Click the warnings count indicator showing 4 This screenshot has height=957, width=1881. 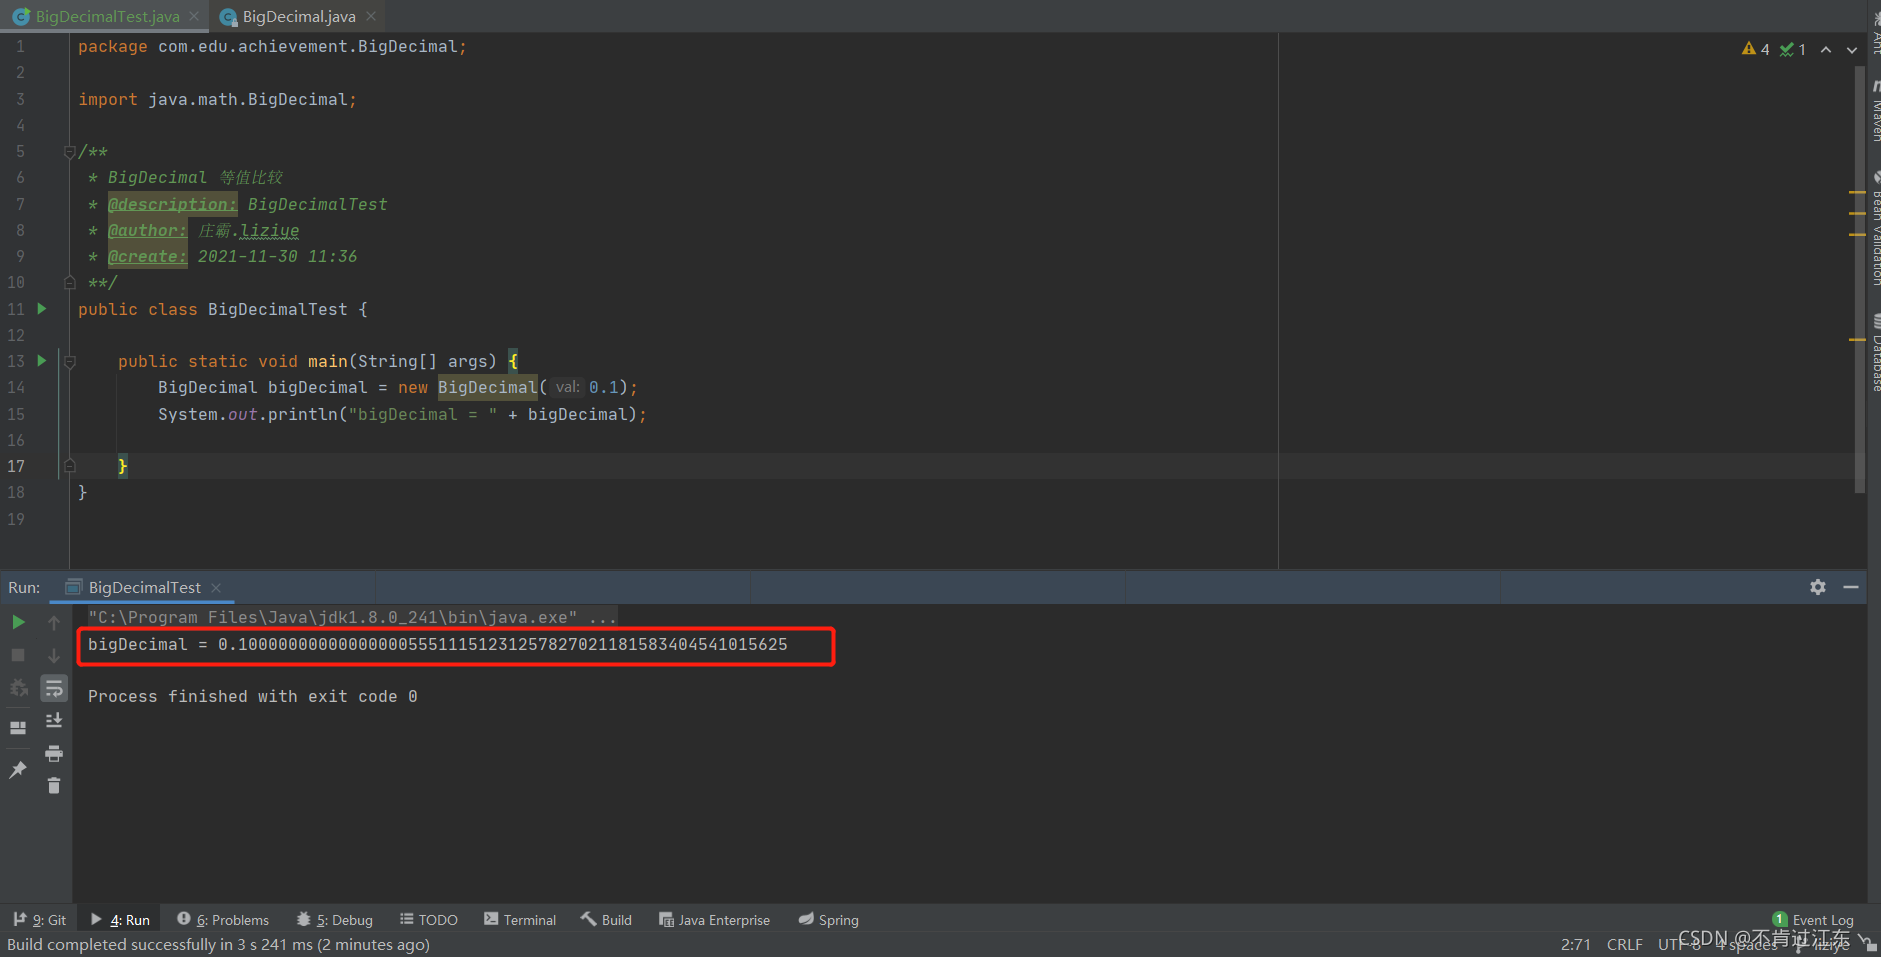pos(1756,49)
